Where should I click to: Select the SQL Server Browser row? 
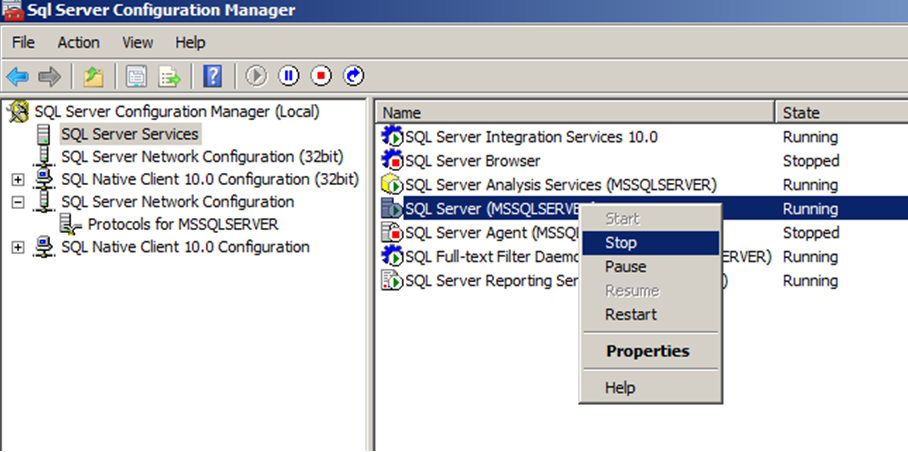point(473,160)
